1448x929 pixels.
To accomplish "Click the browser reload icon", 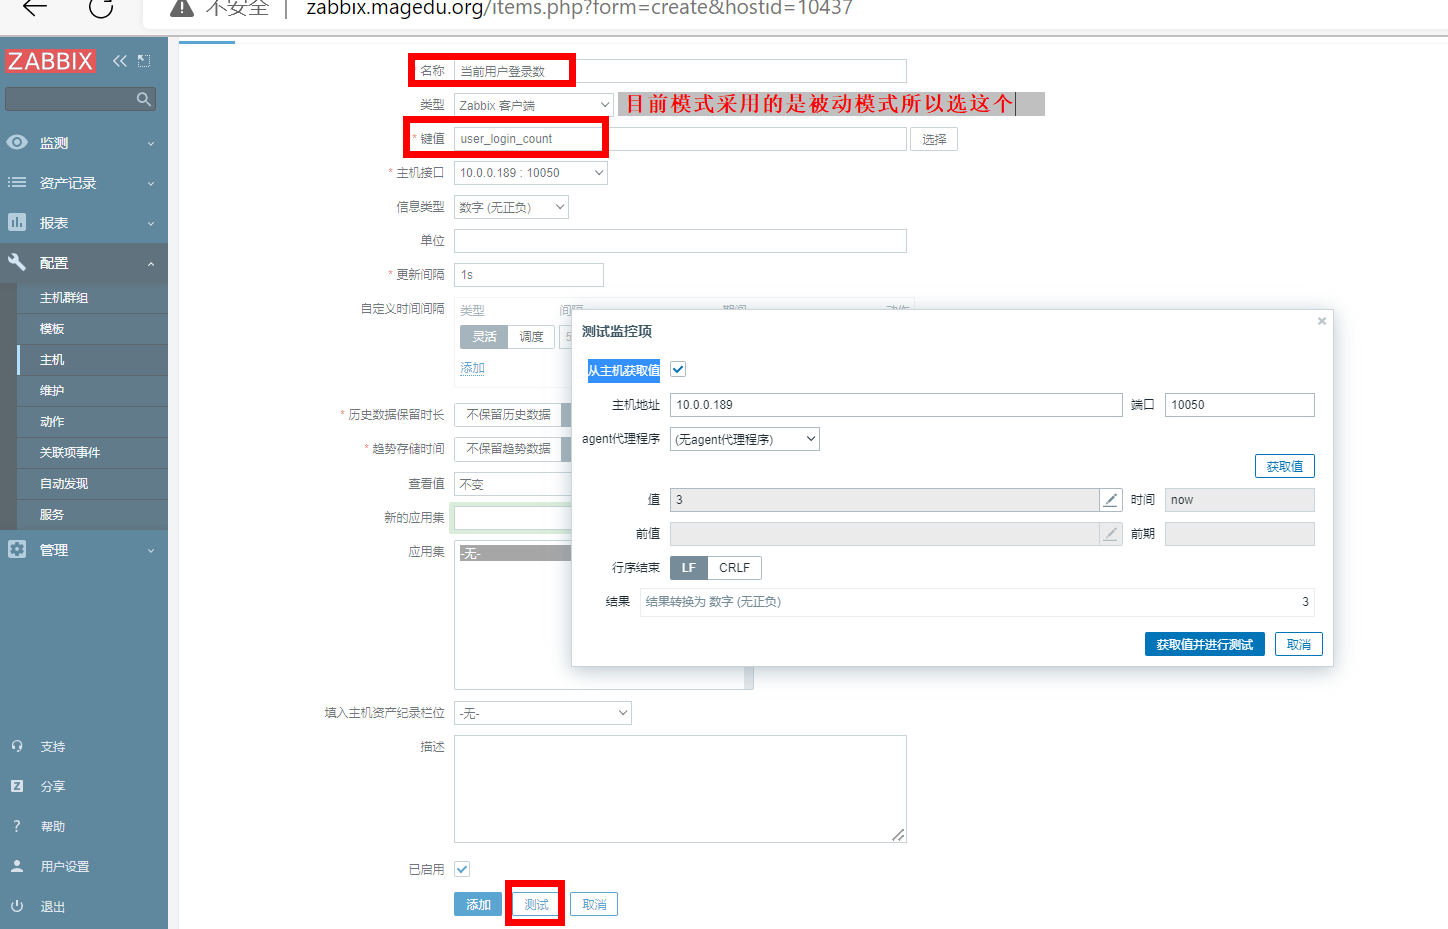I will pos(101,8).
